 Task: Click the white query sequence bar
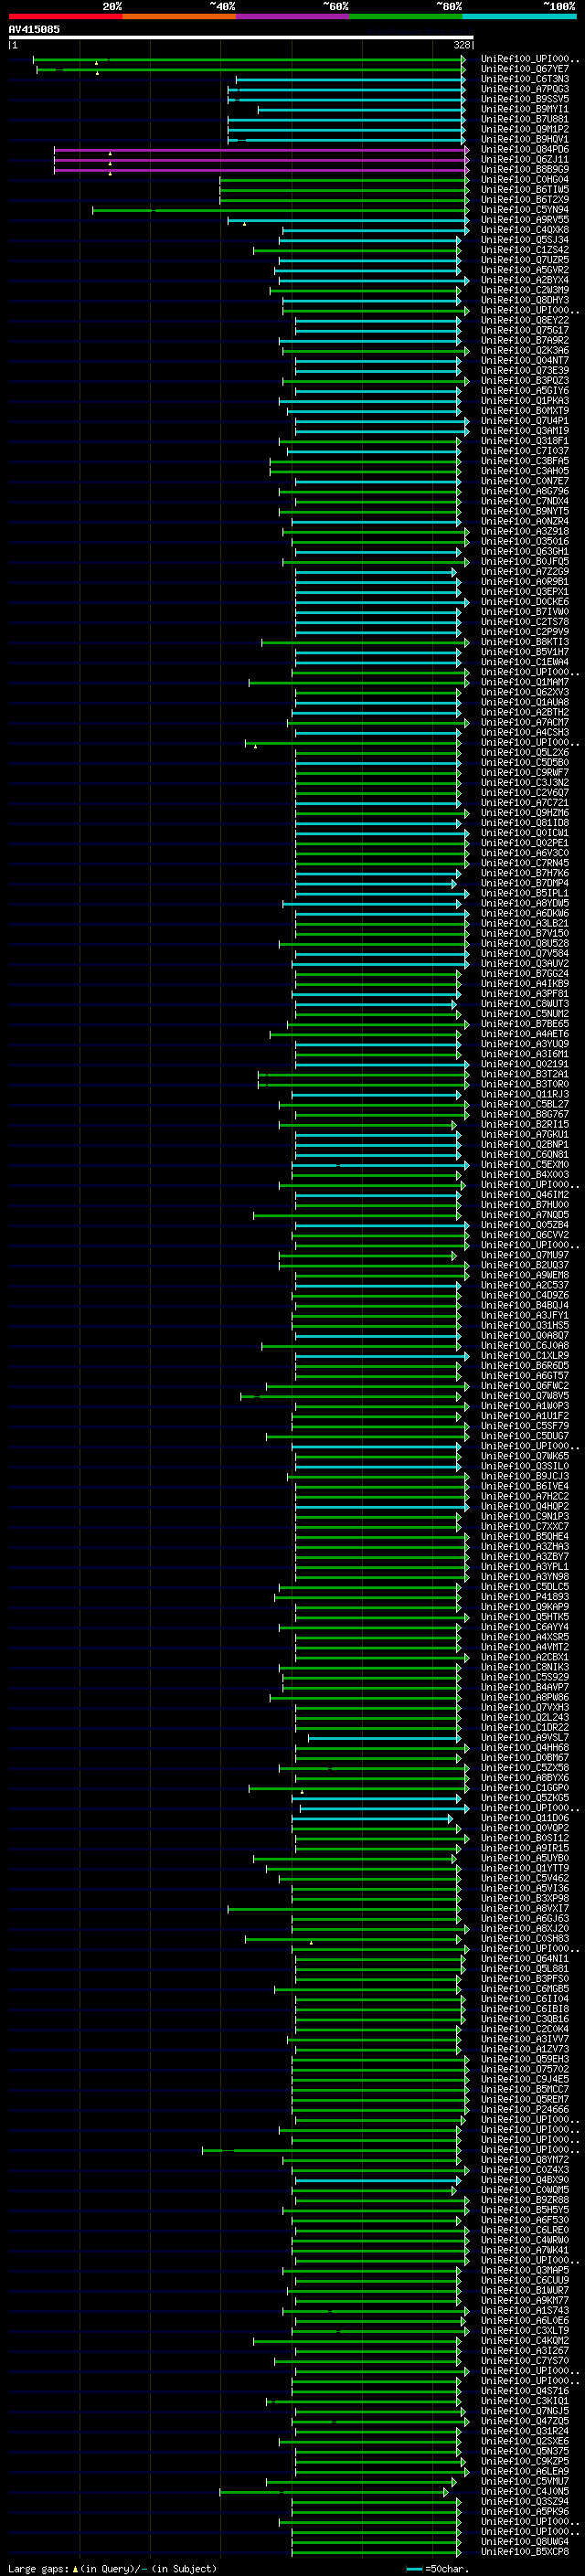241,37
